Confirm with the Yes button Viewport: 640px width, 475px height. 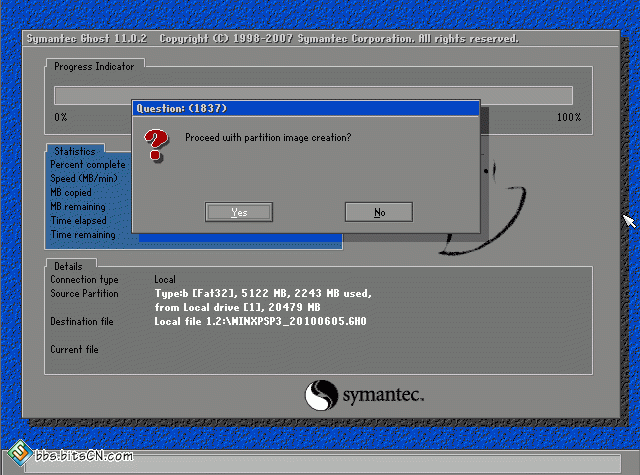pos(239,212)
